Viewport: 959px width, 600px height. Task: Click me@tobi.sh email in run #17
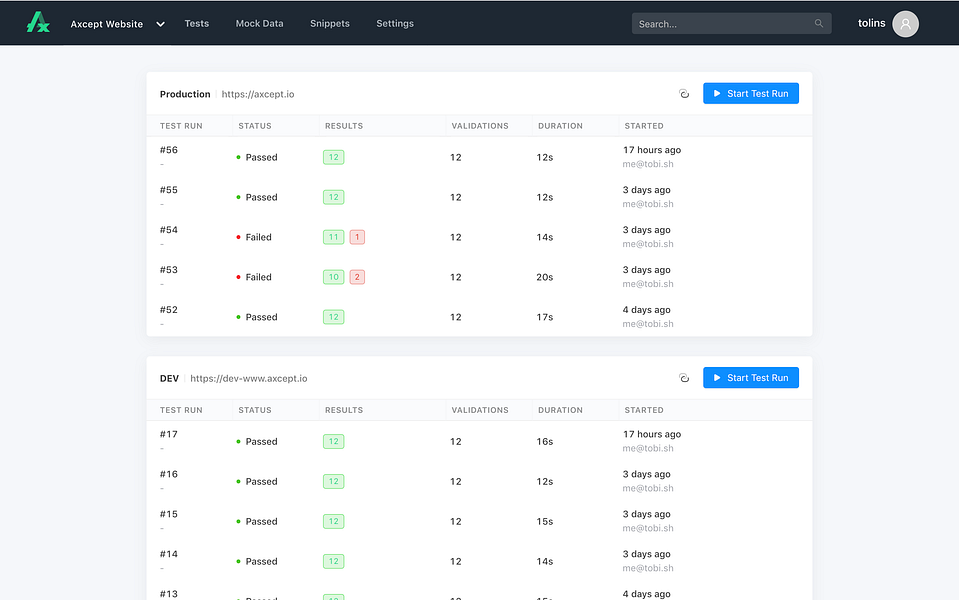coord(648,448)
